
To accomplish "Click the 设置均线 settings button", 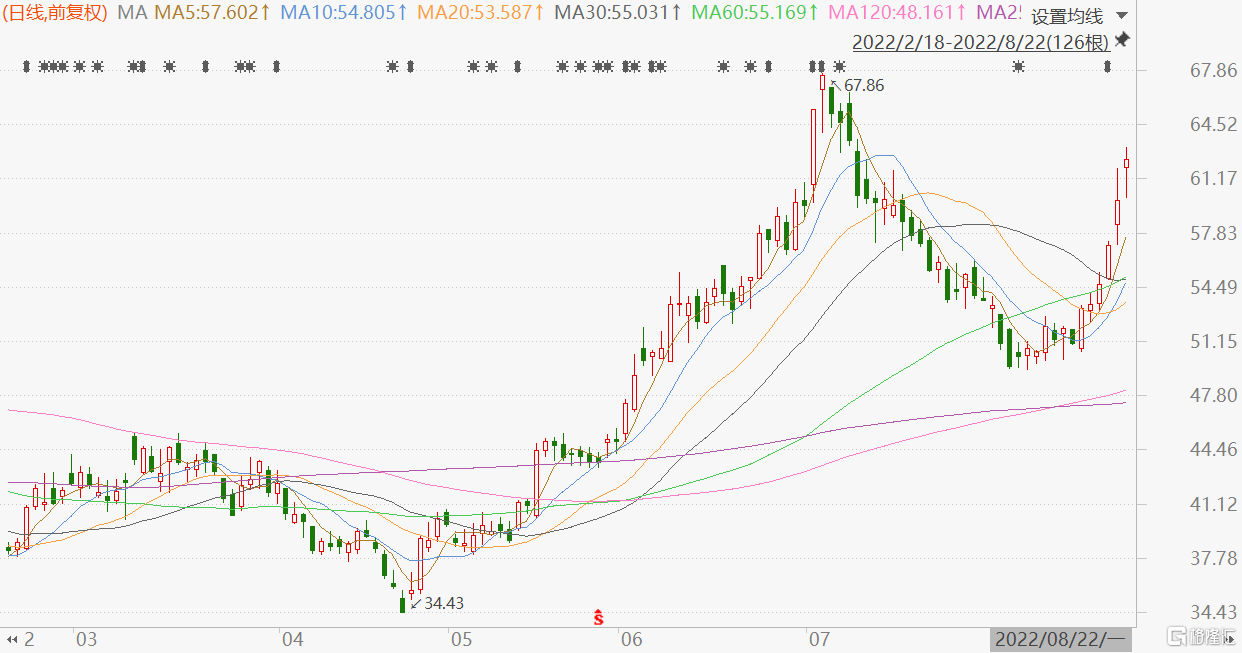I will pos(1066,16).
